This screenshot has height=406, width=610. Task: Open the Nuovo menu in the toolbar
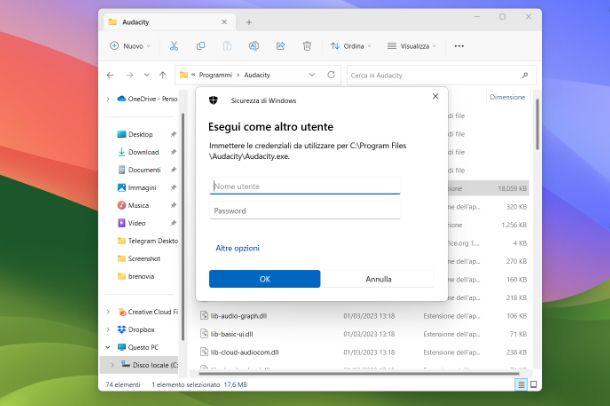[130, 46]
